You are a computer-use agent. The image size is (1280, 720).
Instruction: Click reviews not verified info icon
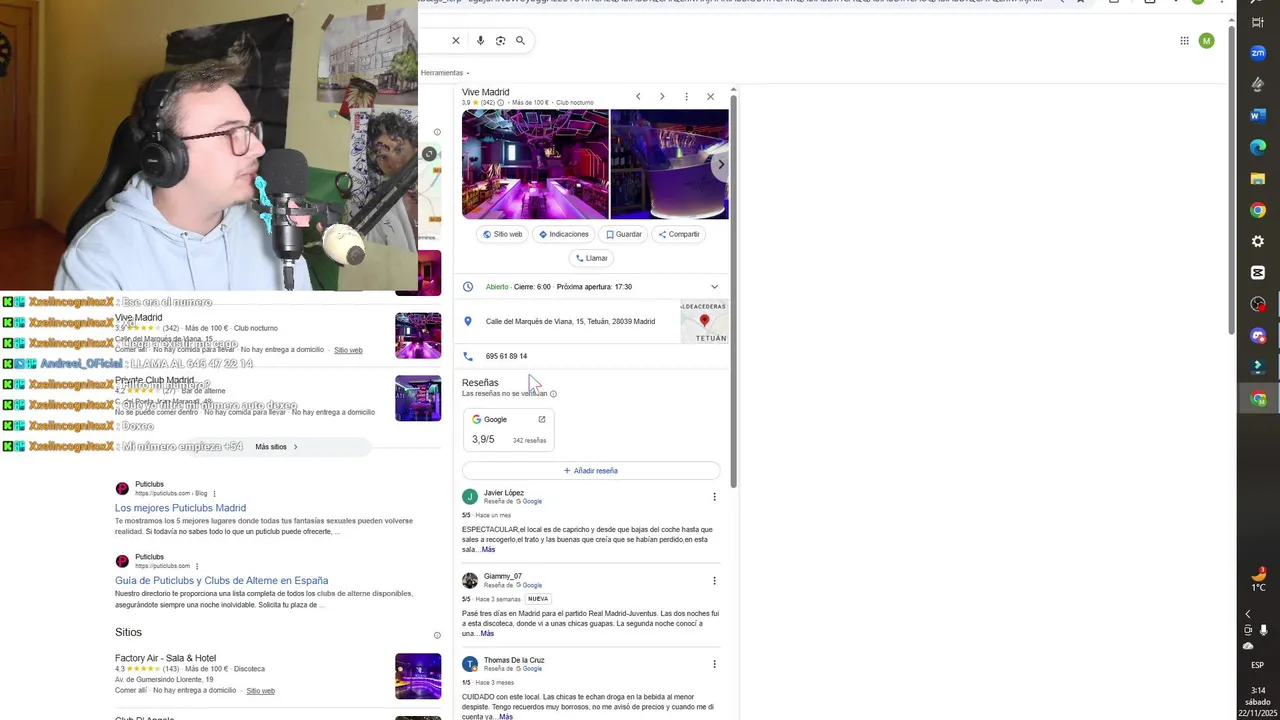(x=553, y=394)
